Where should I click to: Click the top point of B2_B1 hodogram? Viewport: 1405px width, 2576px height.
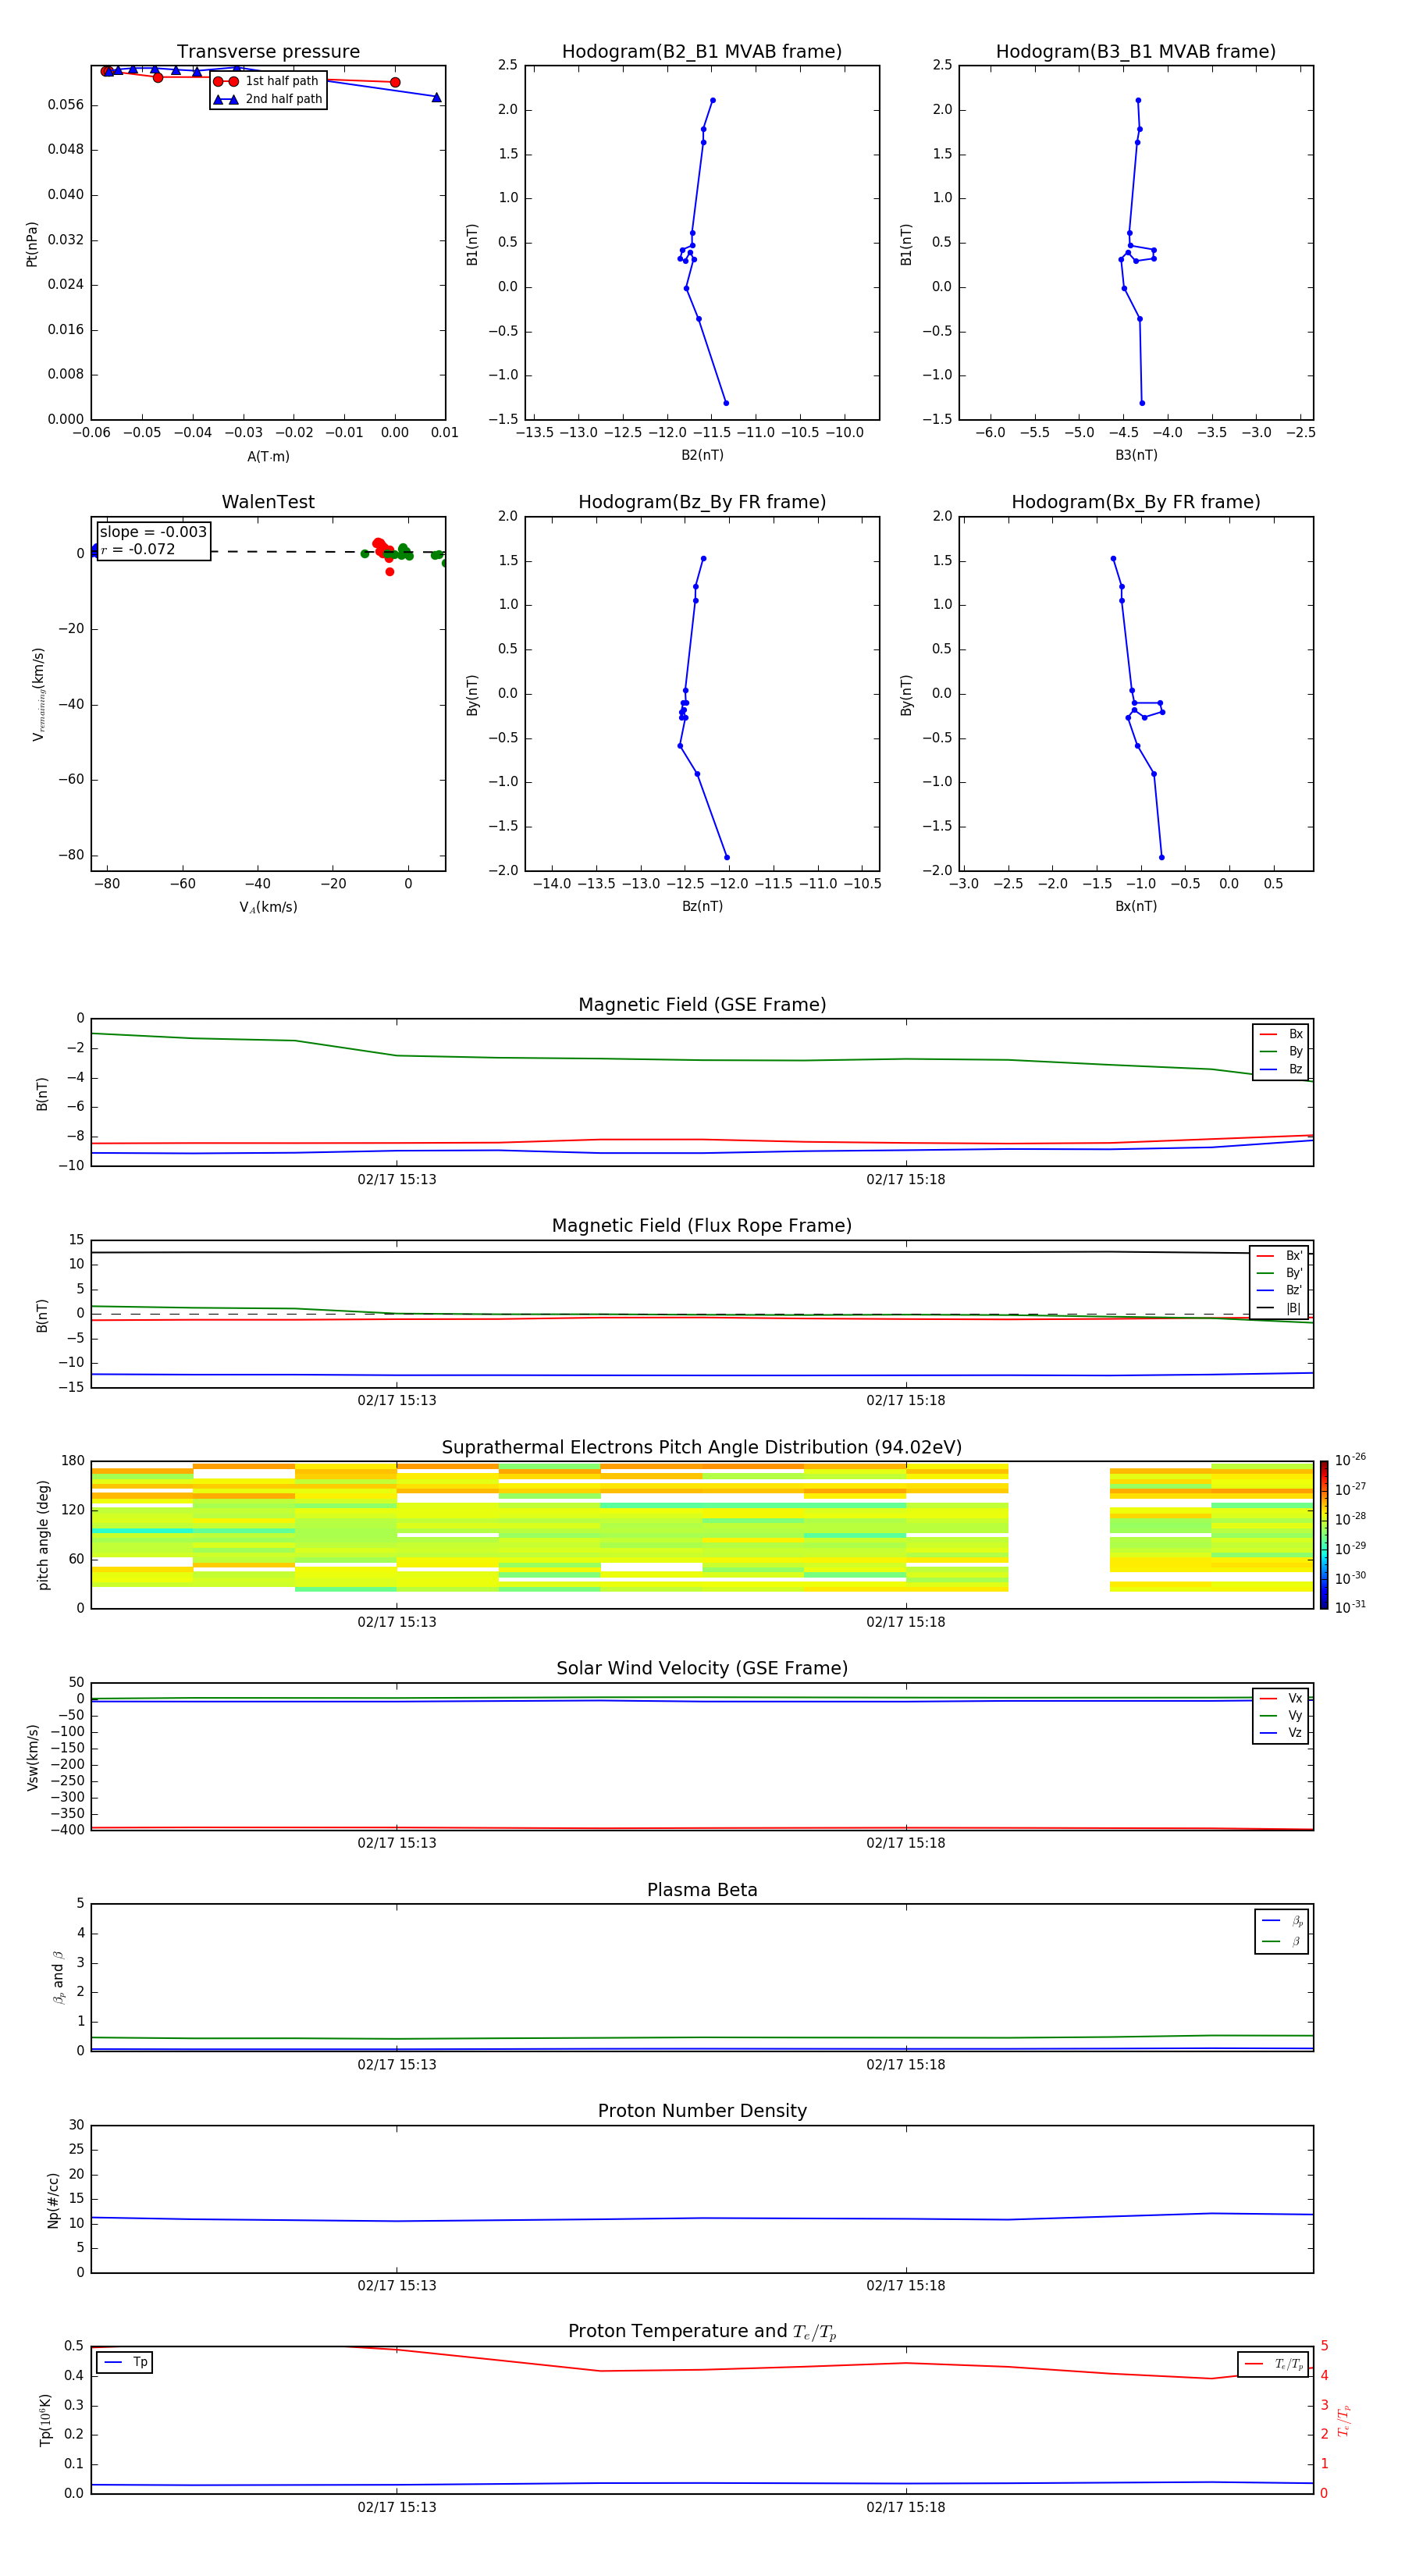click(x=712, y=100)
